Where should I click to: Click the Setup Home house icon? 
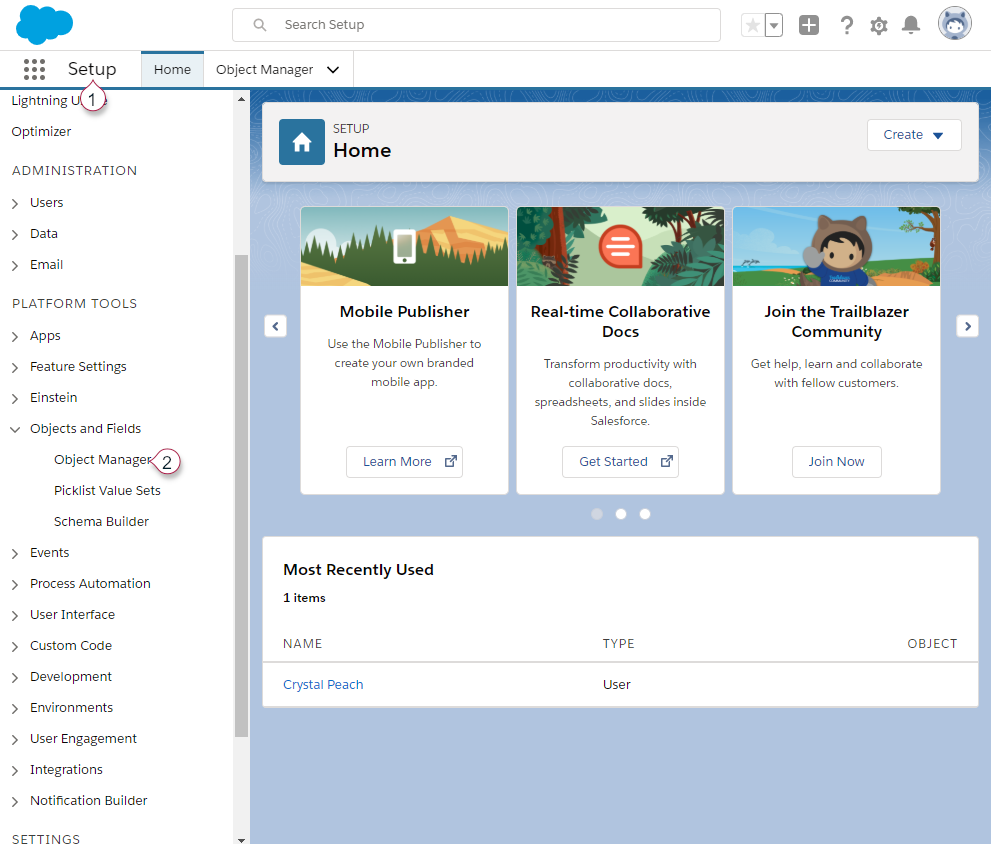(x=302, y=142)
